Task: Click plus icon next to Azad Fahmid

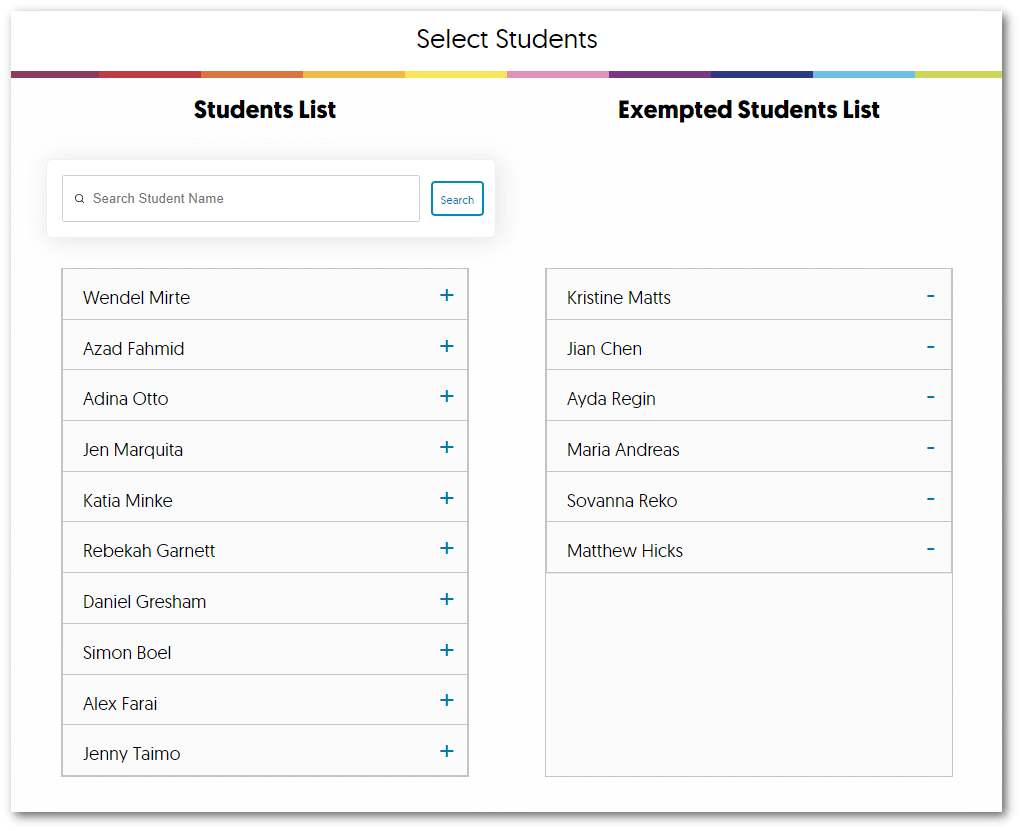Action: [446, 347]
